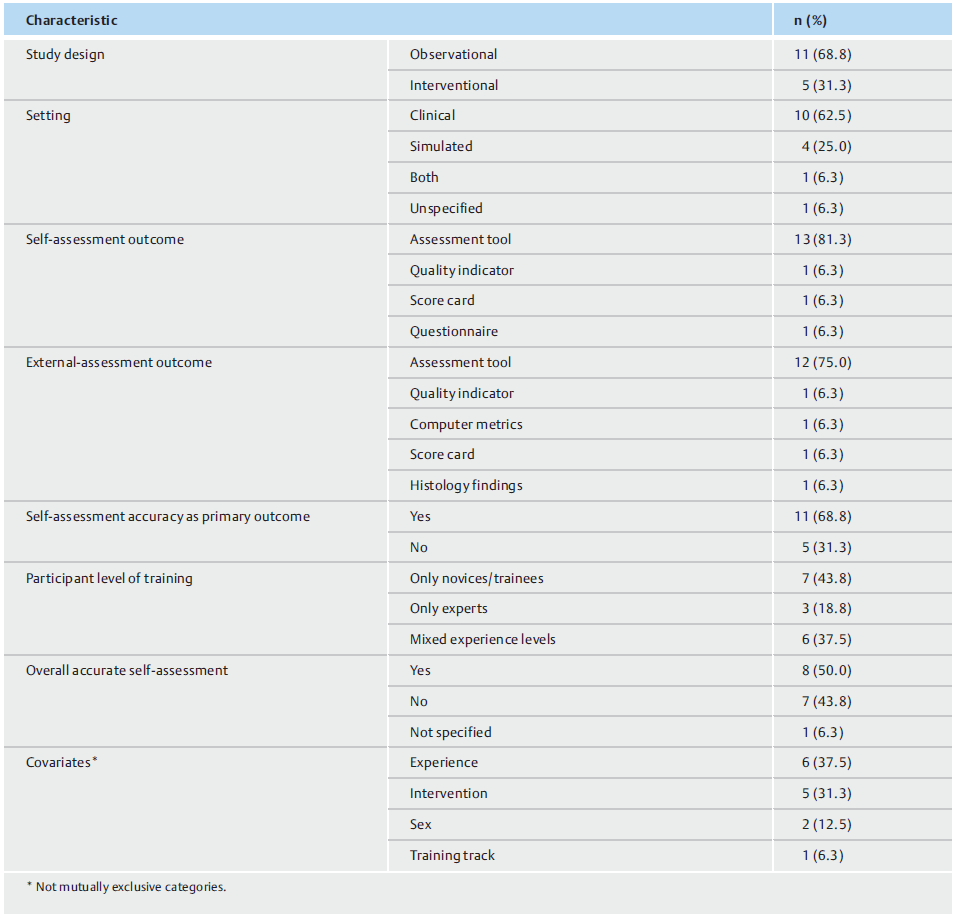This screenshot has height=924, width=961.
Task: Select the Study design row label
Action: point(65,54)
